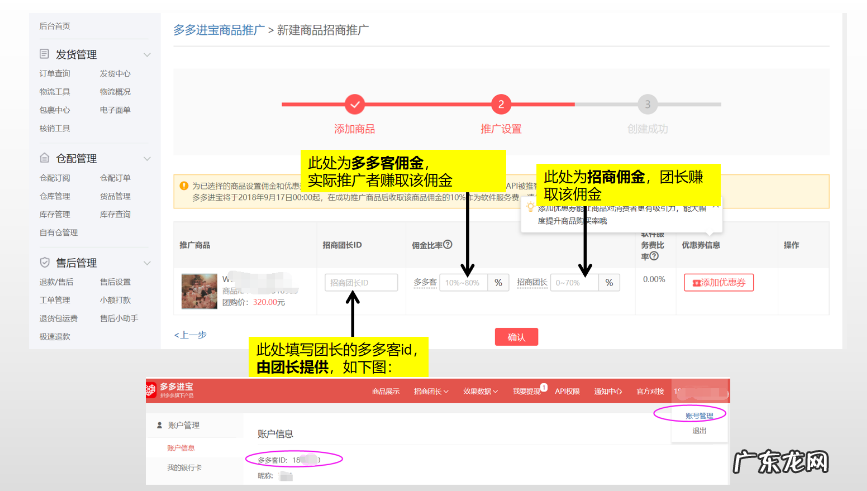Click the 账户管理 sidebar heading

tap(184, 425)
